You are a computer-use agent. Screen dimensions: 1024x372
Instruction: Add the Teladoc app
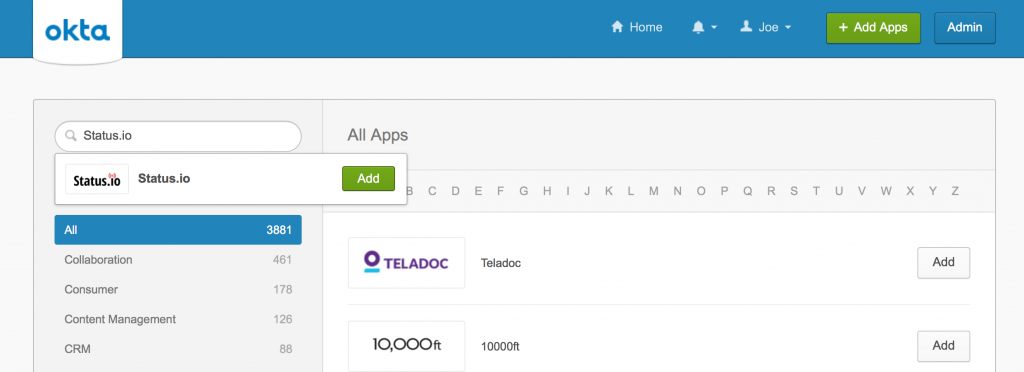point(943,262)
